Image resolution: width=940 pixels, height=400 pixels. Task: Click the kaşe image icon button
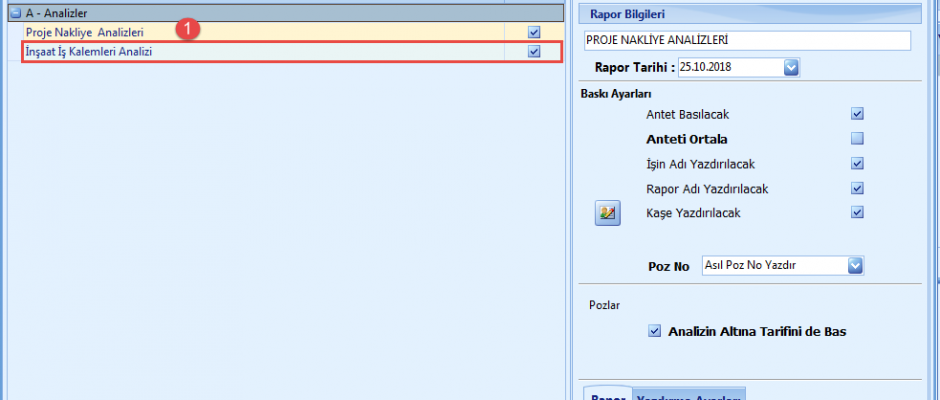tap(608, 213)
